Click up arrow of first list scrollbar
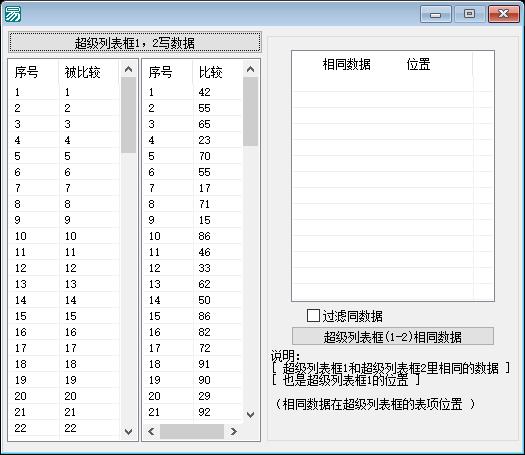525x455 pixels. pyautogui.click(x=128, y=69)
